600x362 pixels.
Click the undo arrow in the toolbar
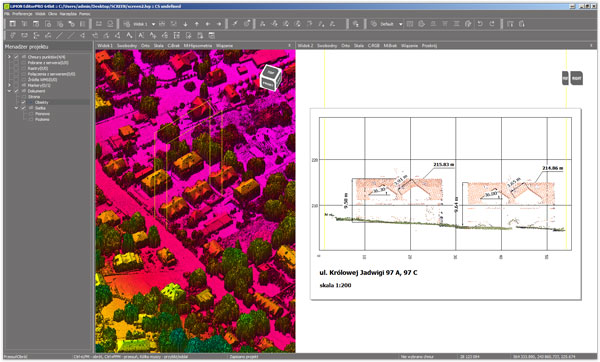[x=480, y=24]
